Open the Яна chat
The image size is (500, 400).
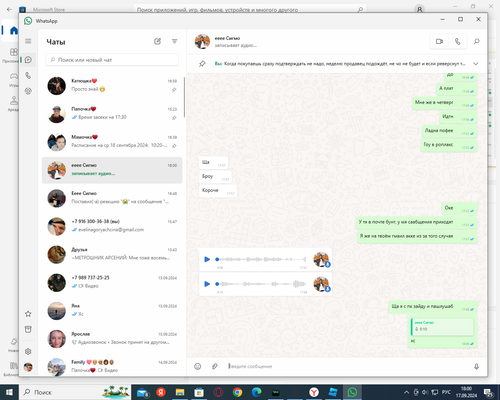pos(112,311)
